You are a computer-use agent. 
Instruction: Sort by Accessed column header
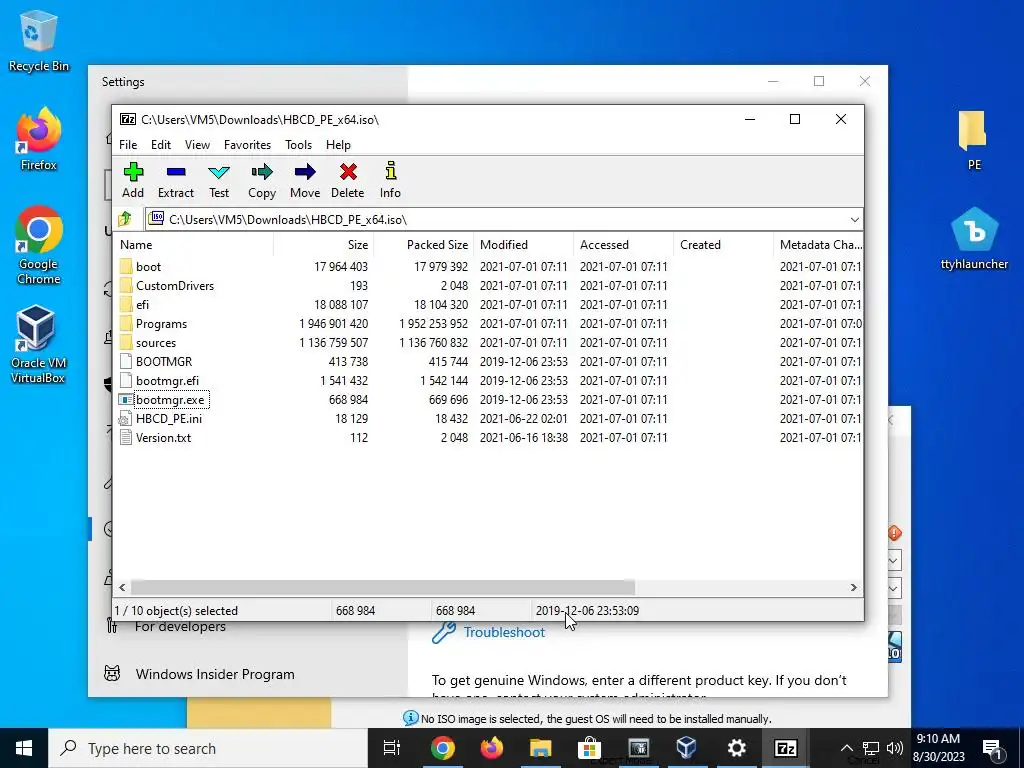623,245
